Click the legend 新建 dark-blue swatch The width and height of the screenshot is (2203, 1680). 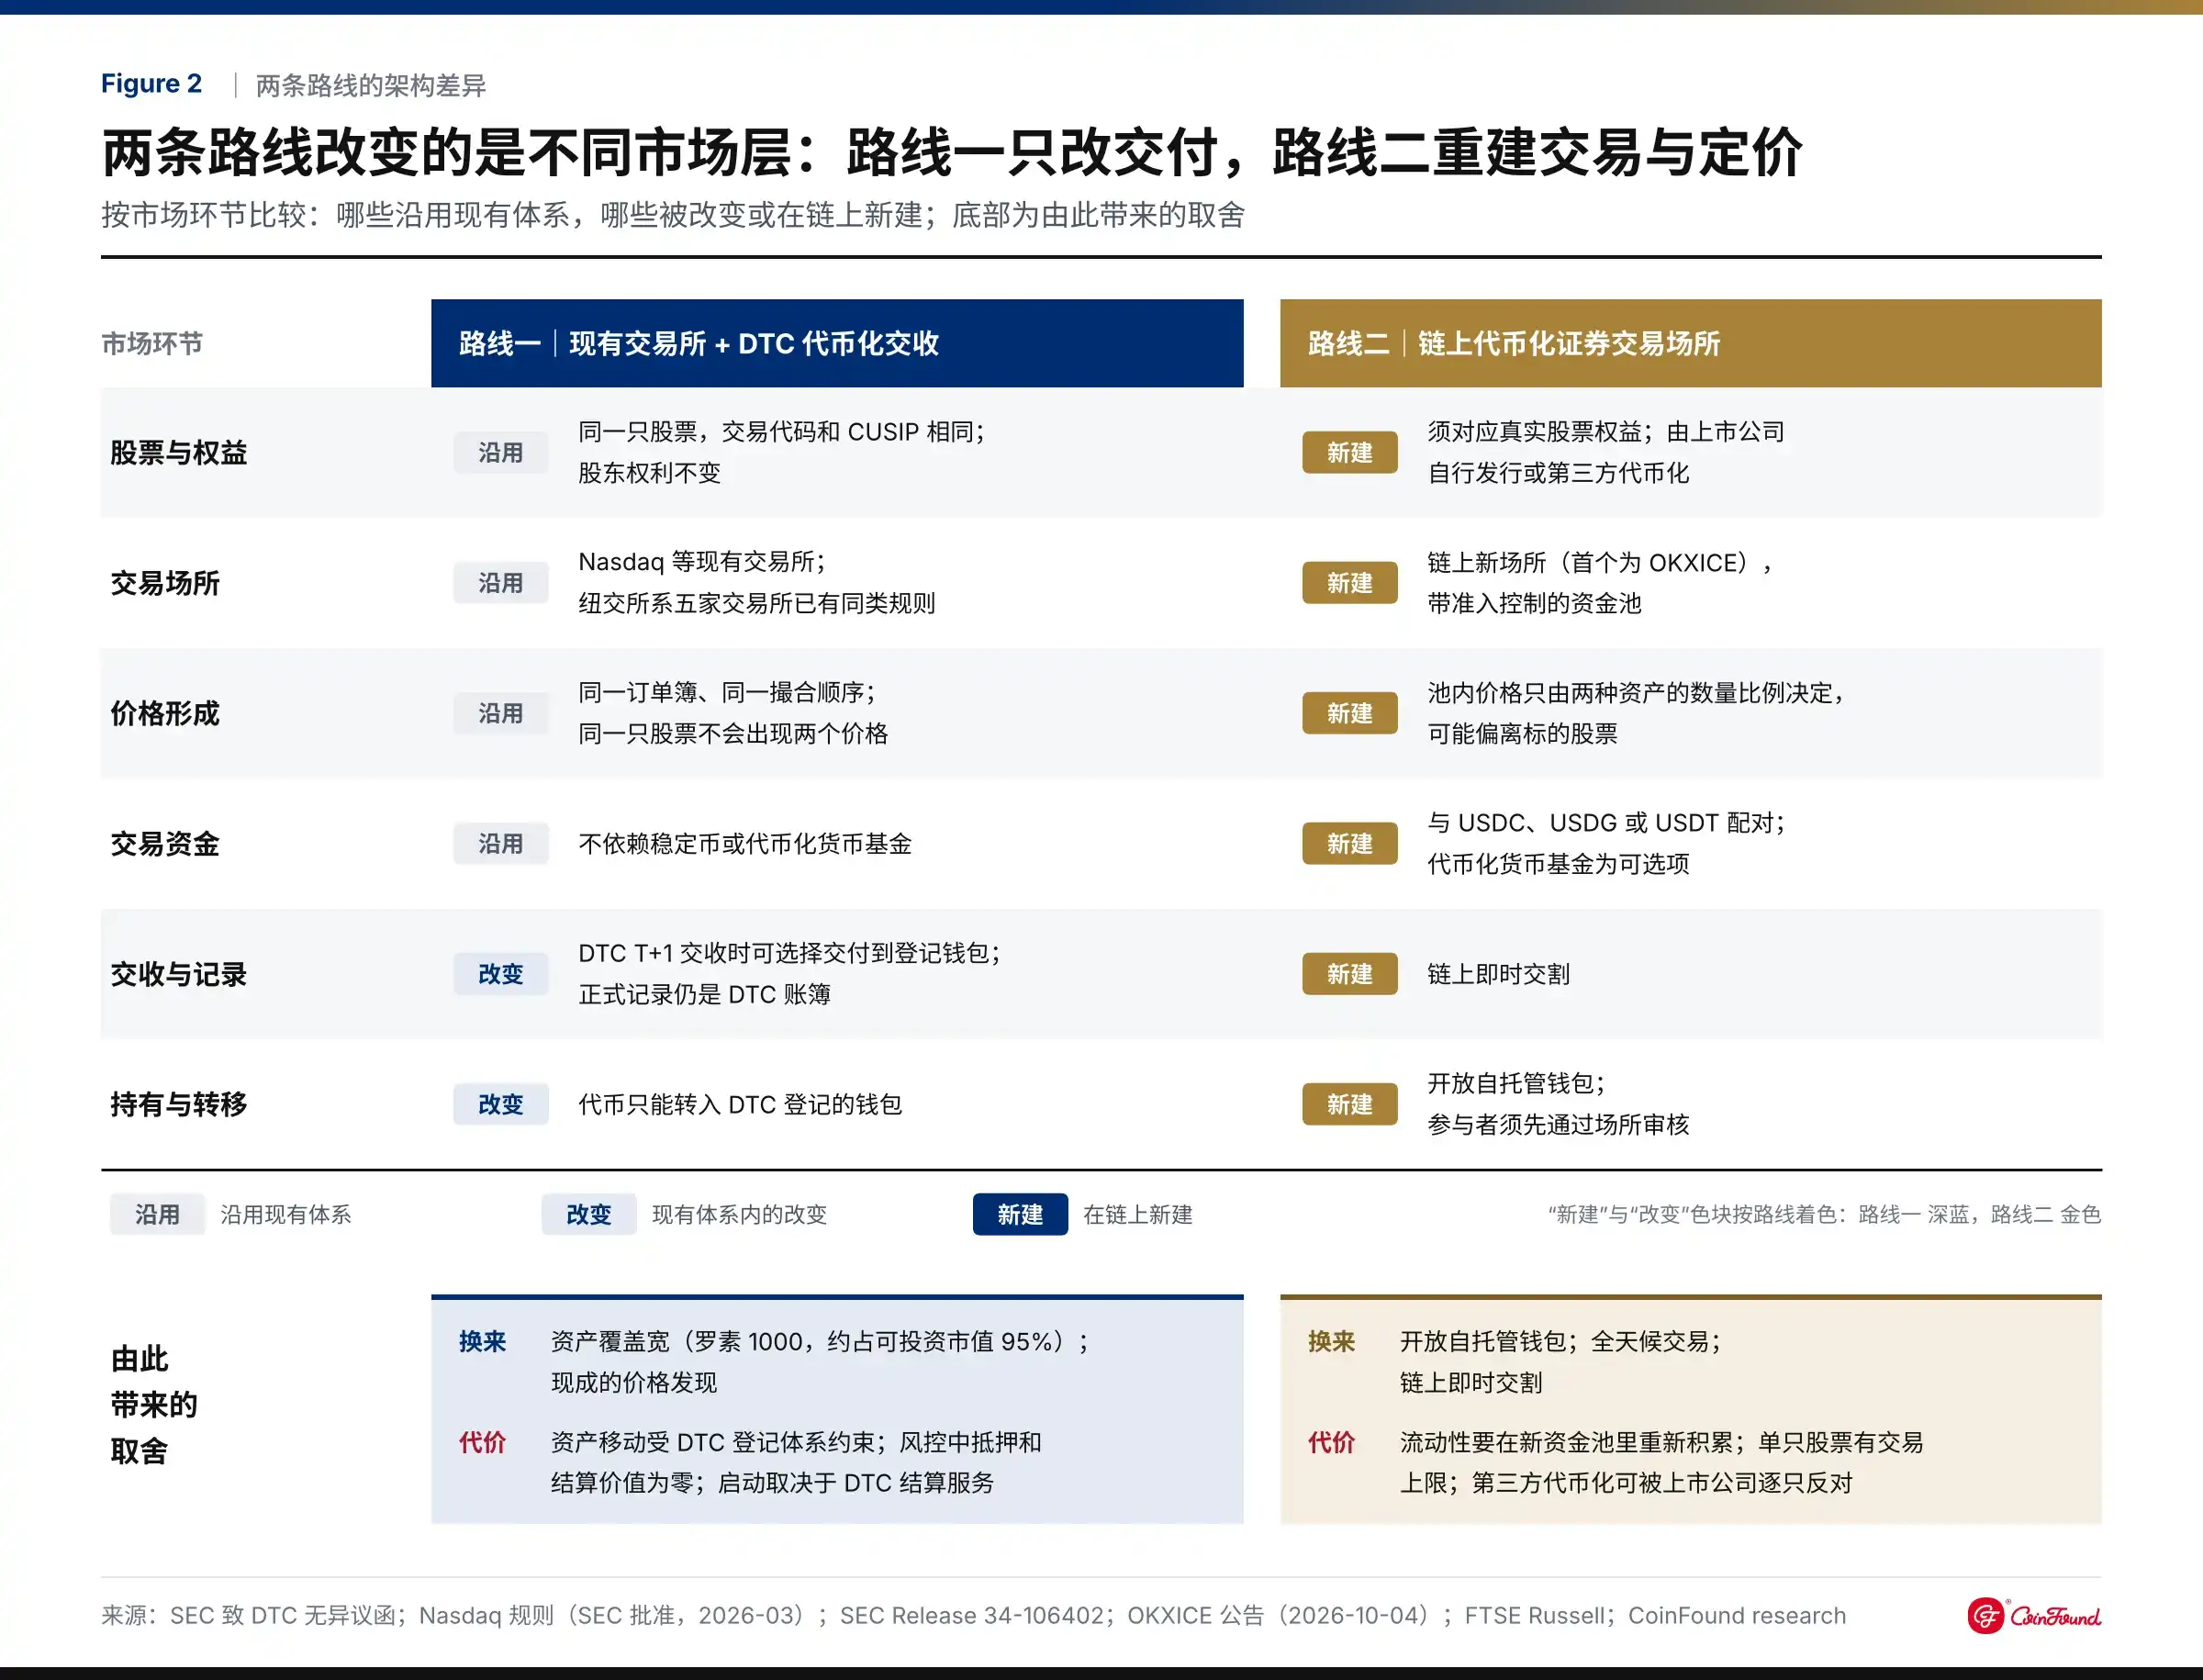(x=1020, y=1214)
